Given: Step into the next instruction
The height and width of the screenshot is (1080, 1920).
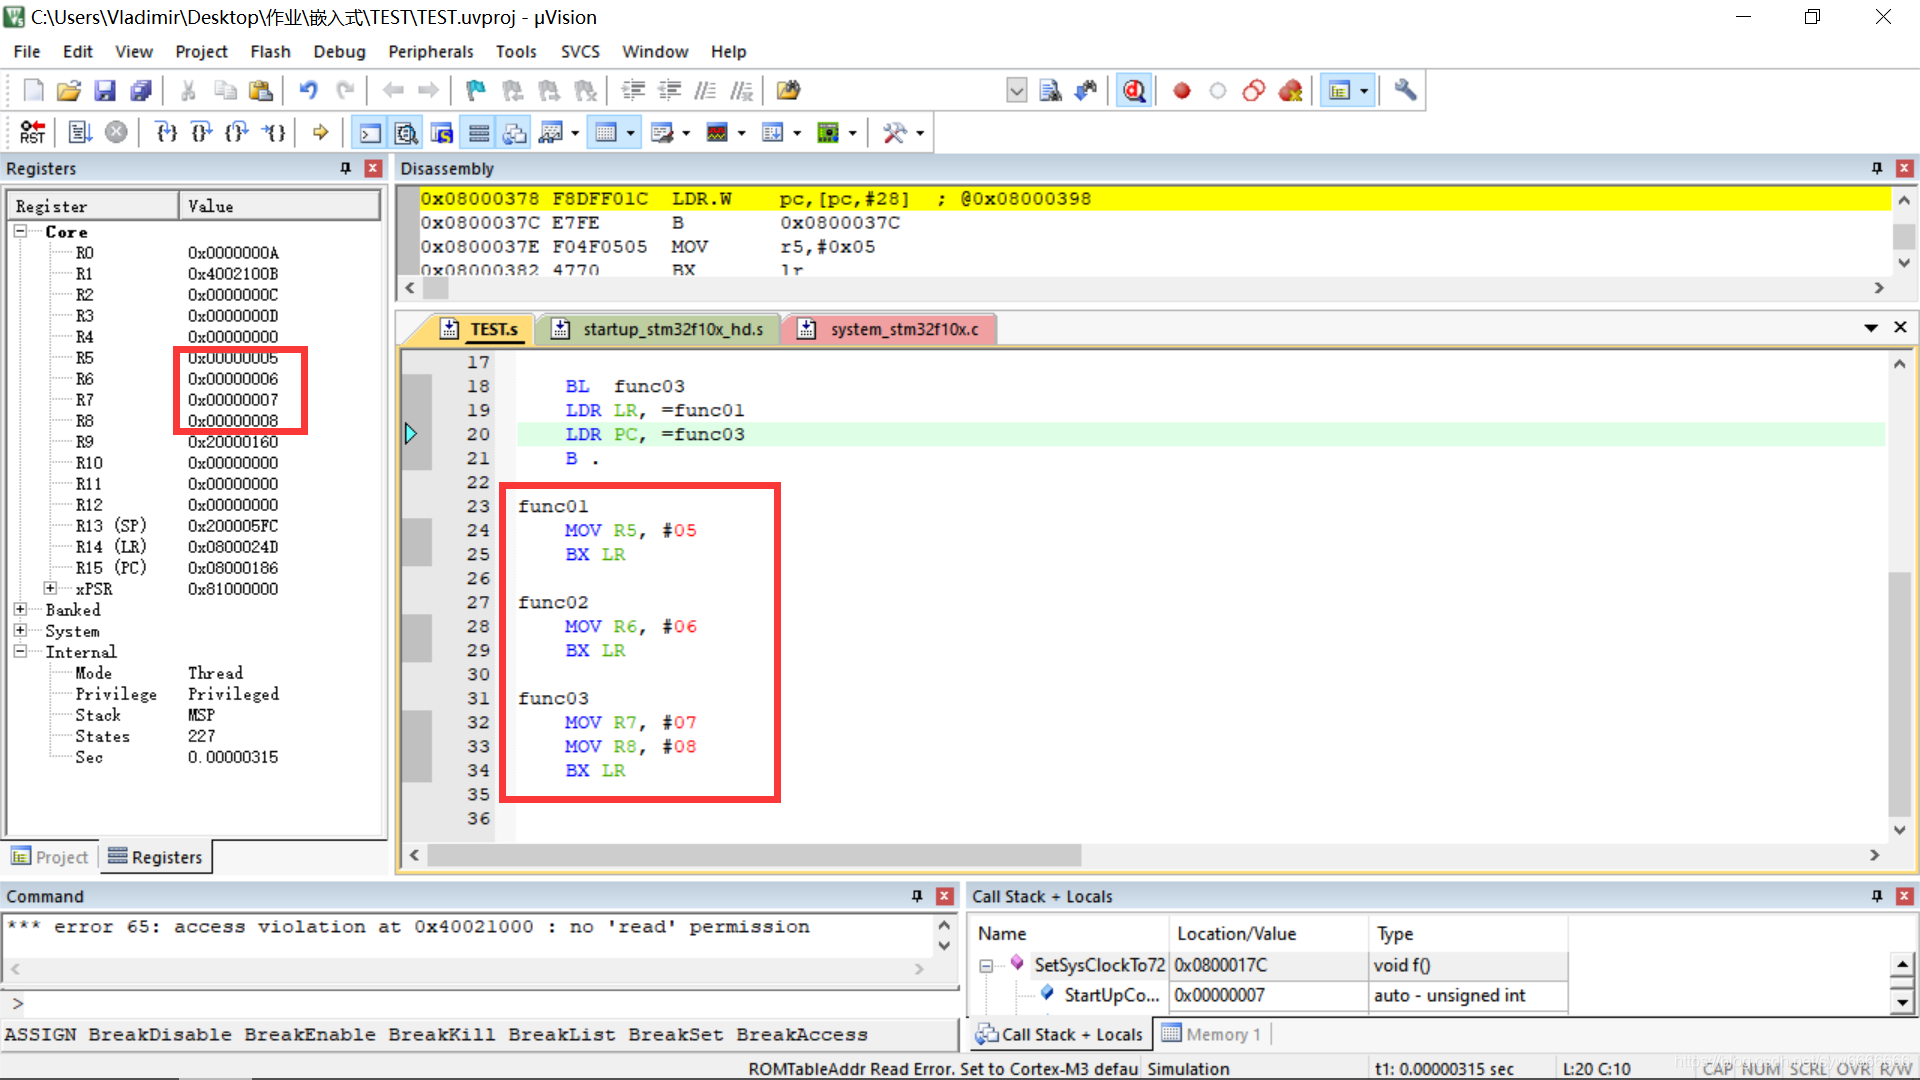Looking at the screenshot, I should 166,133.
